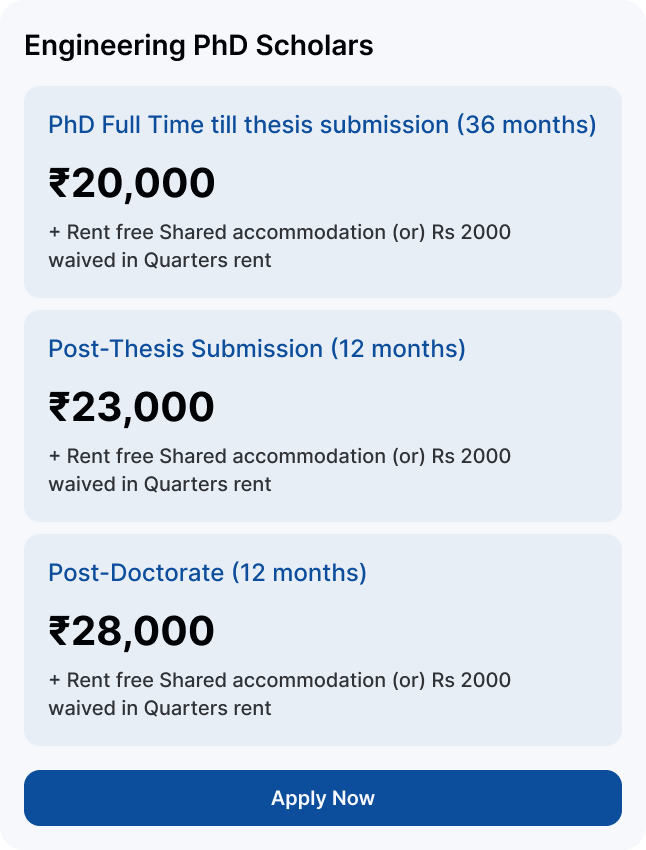Select the Engineering PhD Scholars heading

[x=199, y=46]
